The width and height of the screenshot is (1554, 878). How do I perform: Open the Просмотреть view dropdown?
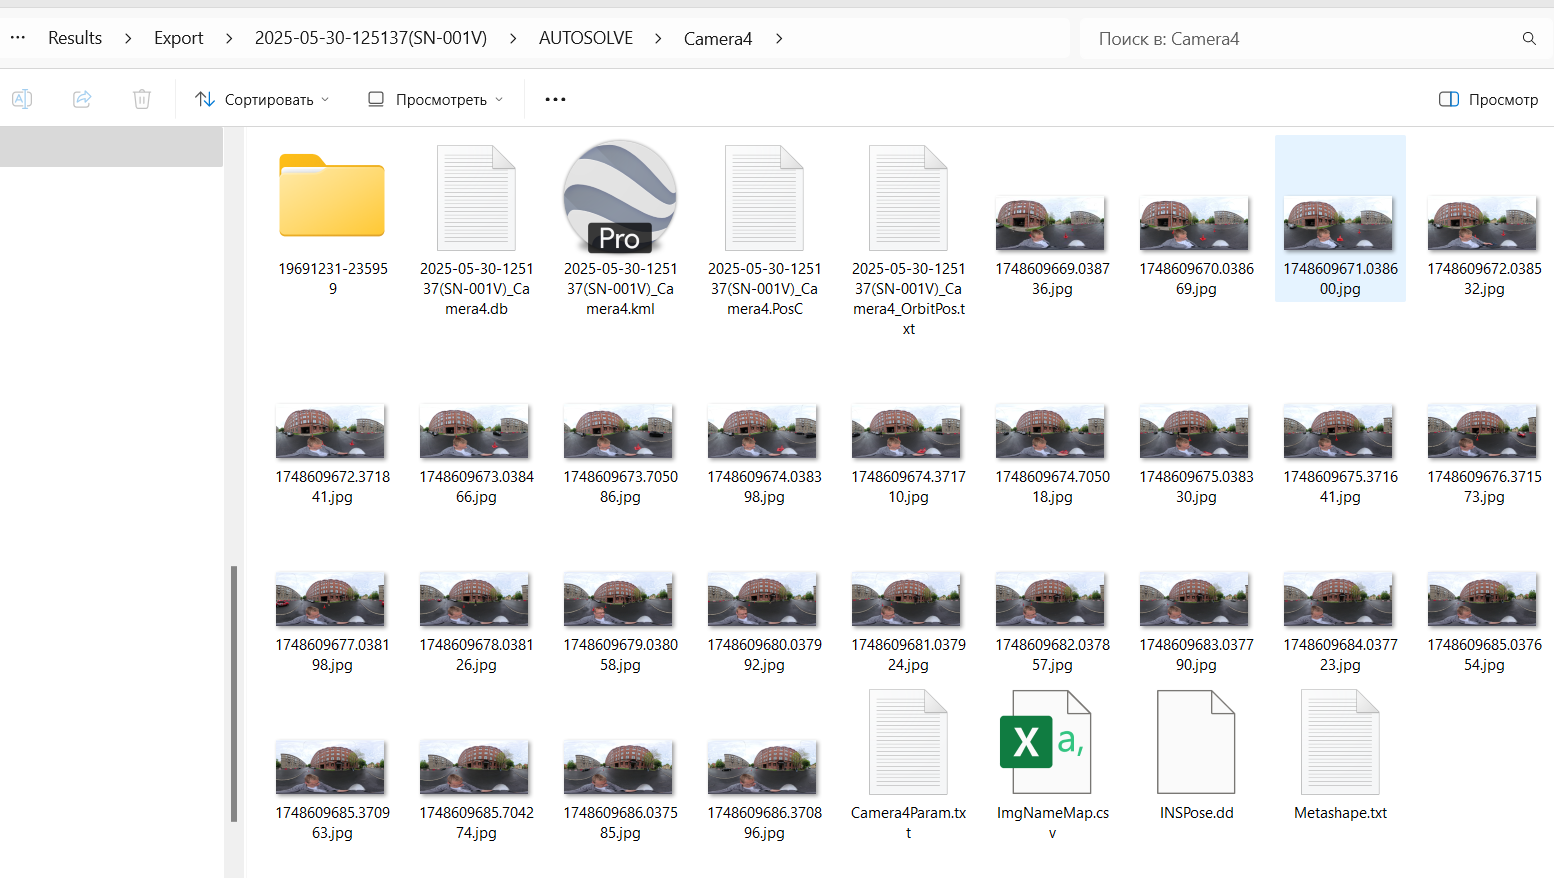pos(435,99)
